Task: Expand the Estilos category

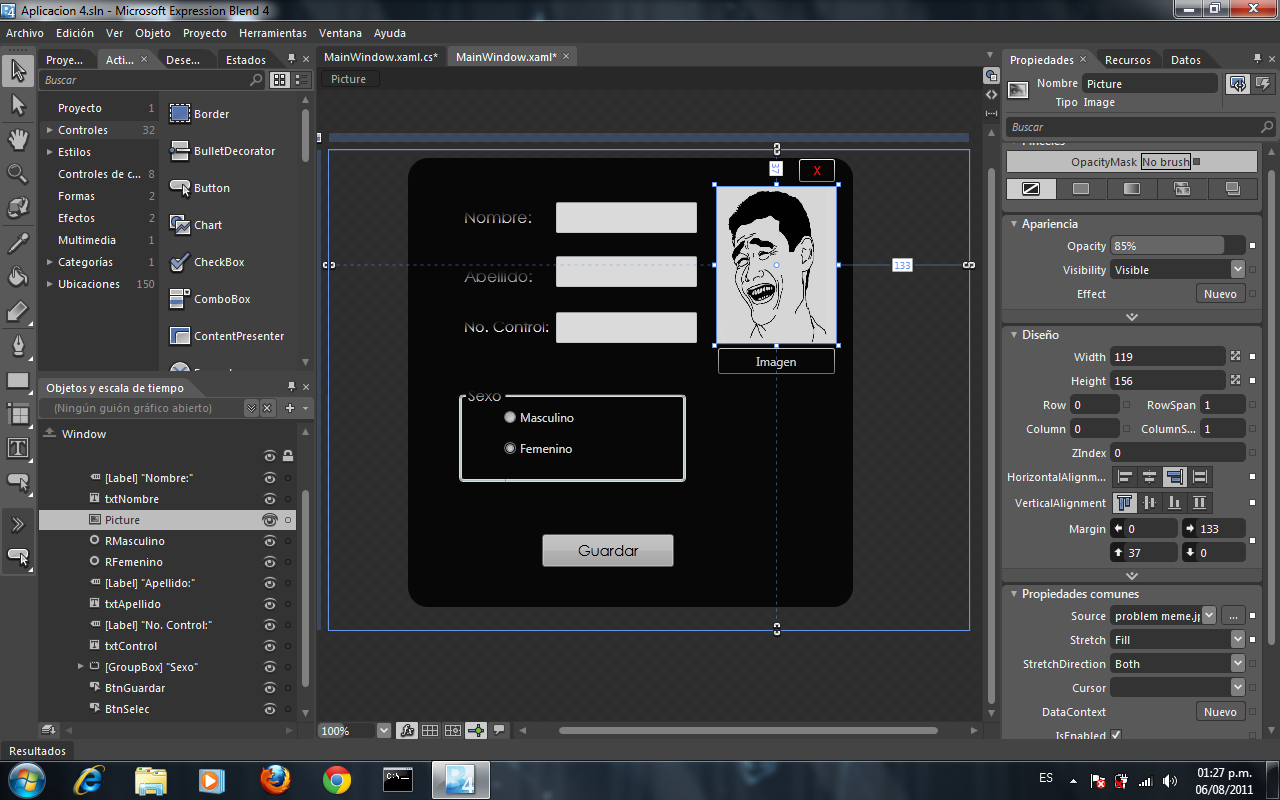Action: tap(50, 152)
